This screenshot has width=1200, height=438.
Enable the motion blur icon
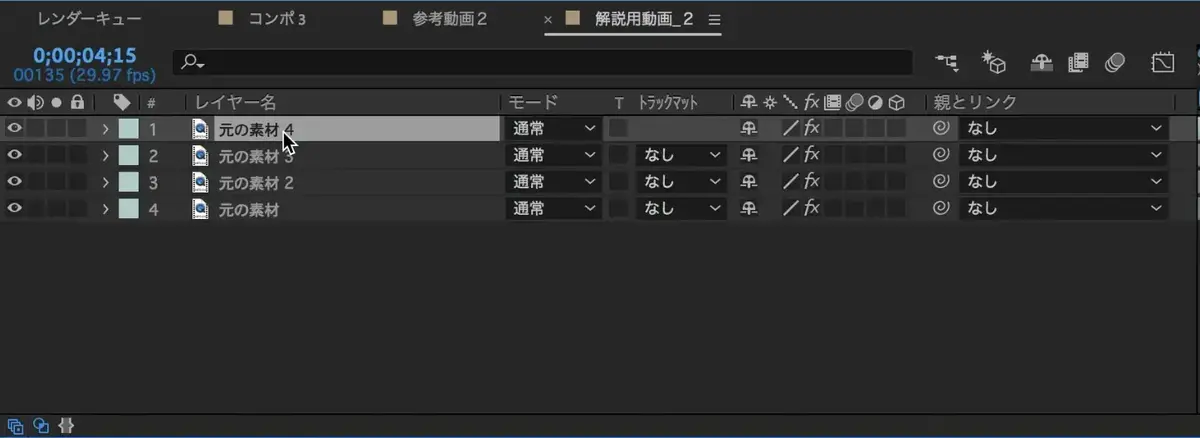point(1115,62)
